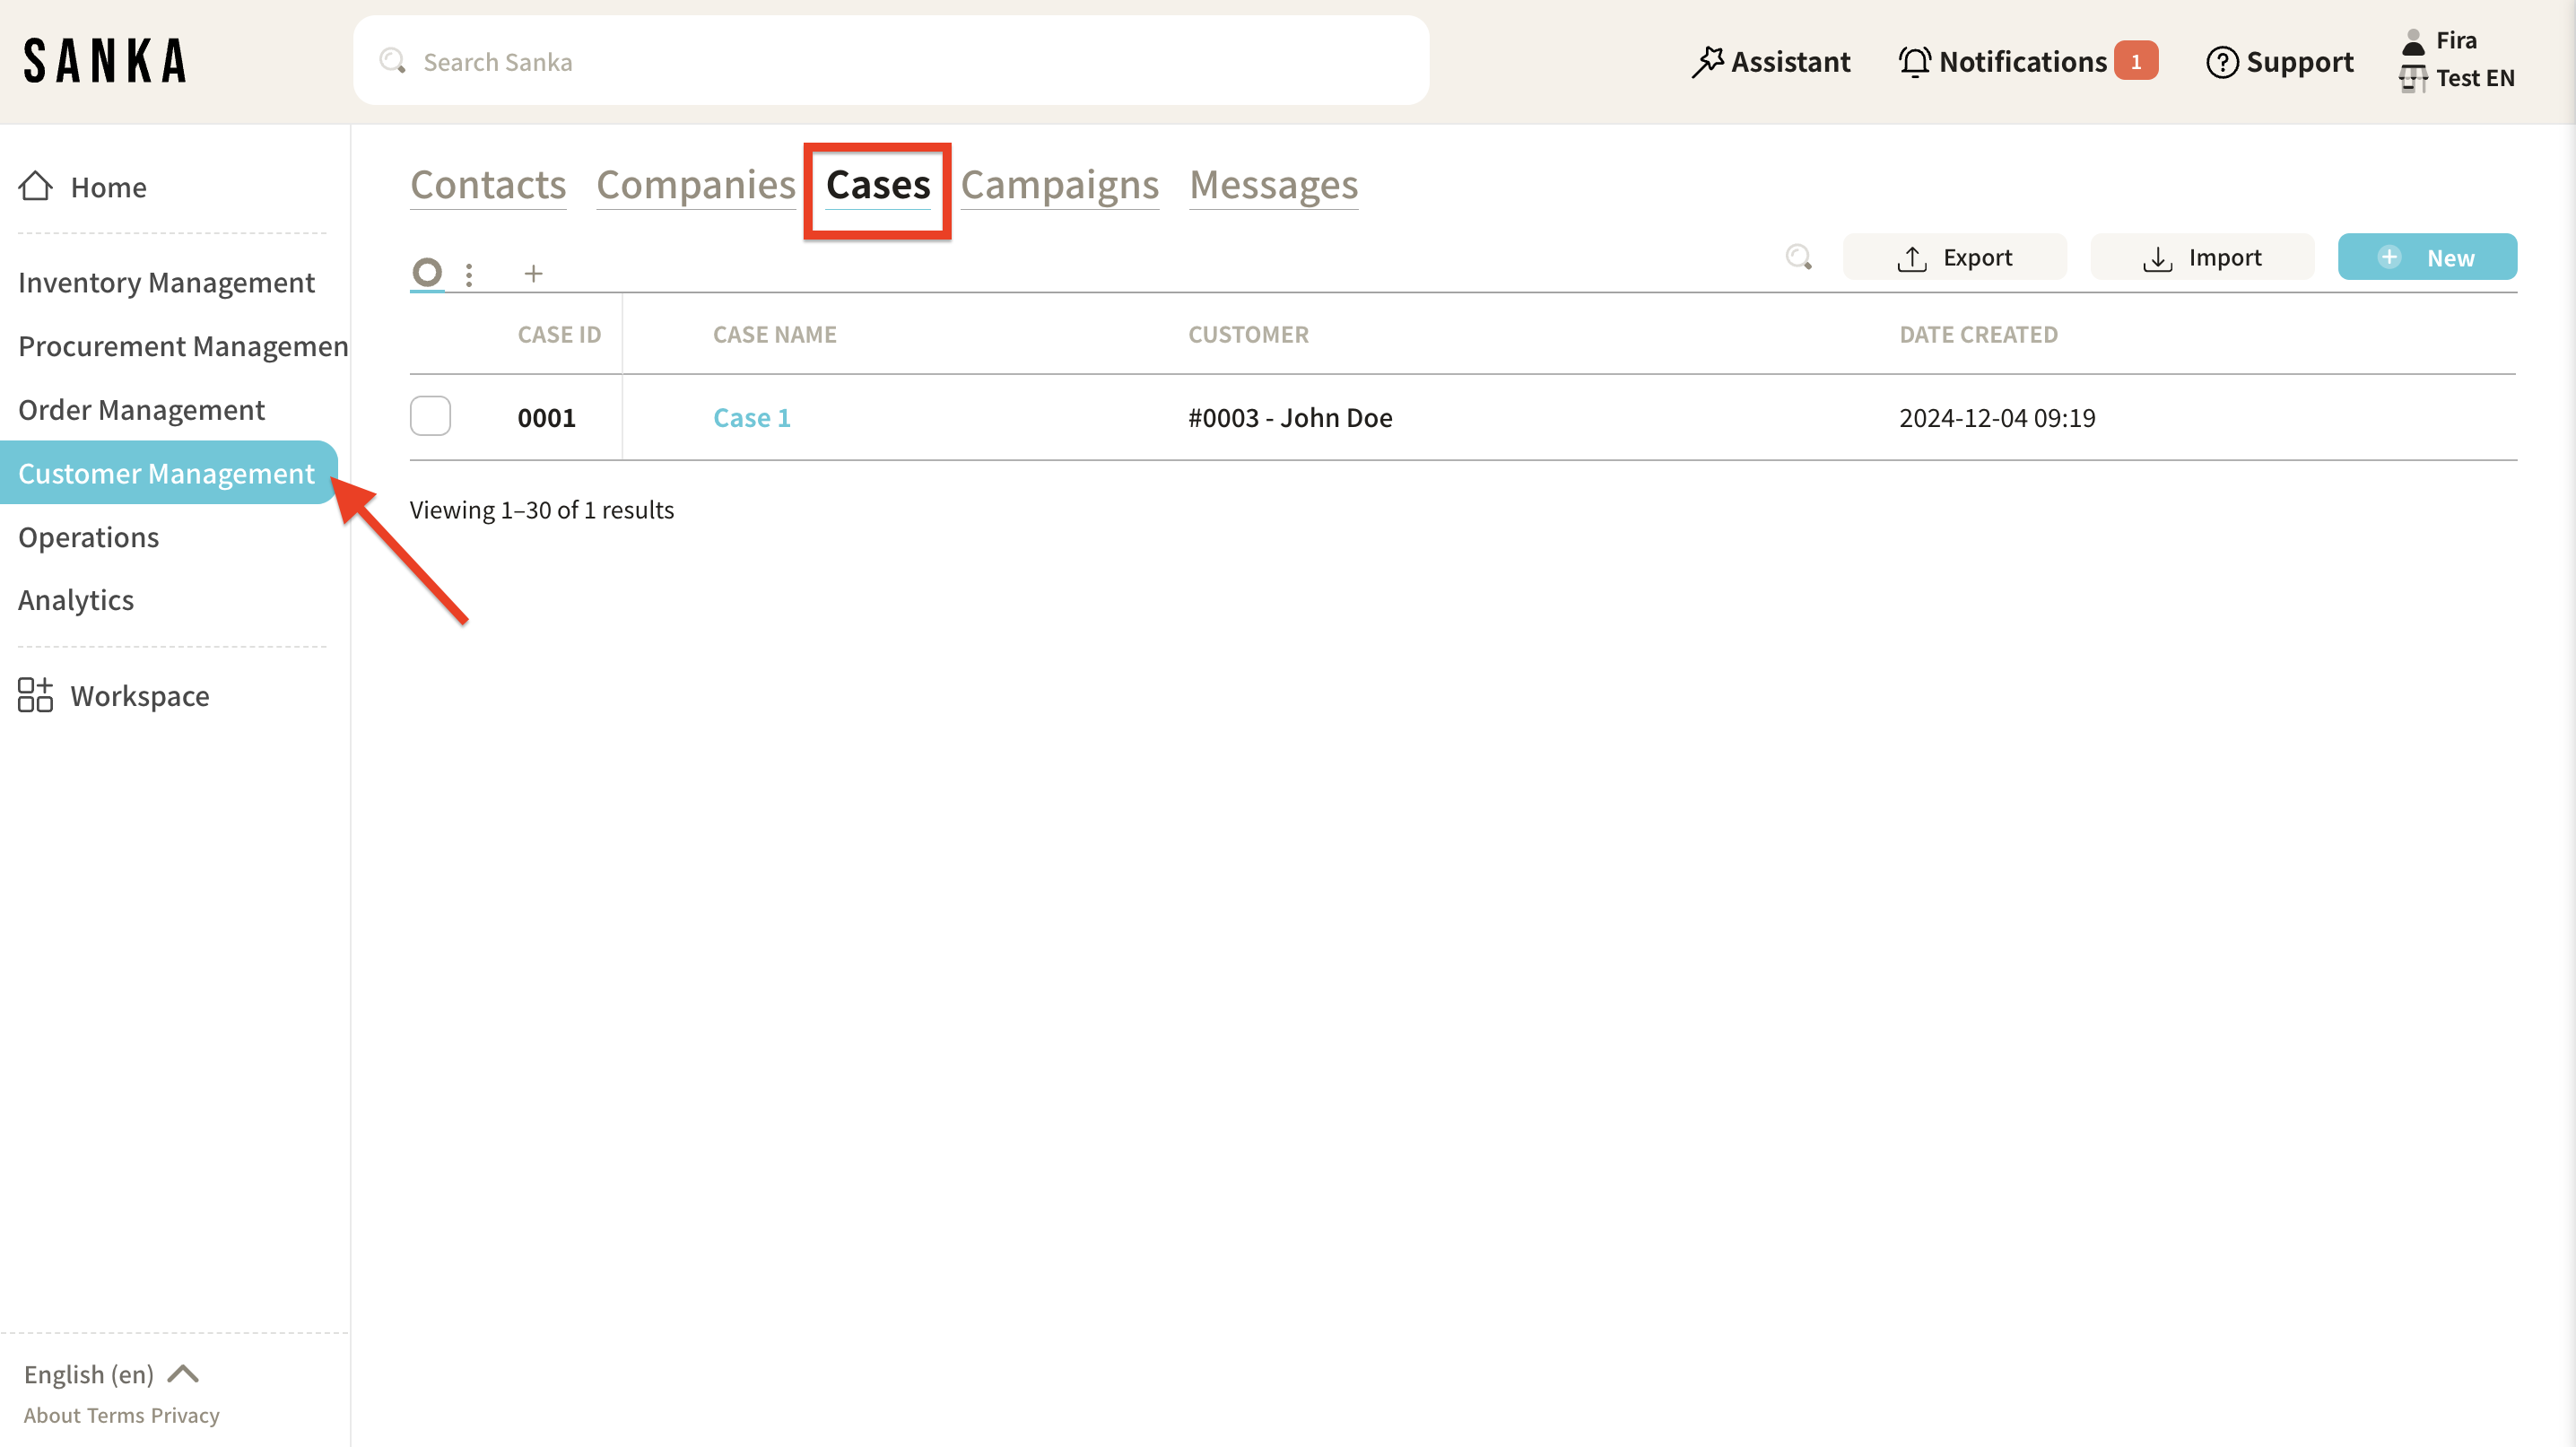Open Fira Test EN account menu
Viewport: 2576px width, 1447px height.
2456,60
